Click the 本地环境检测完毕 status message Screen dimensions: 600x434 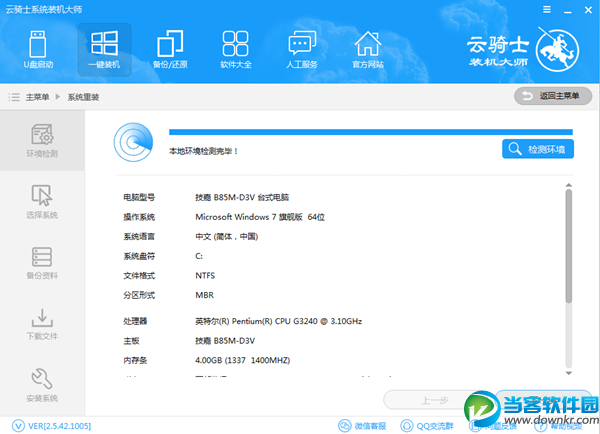pos(204,151)
